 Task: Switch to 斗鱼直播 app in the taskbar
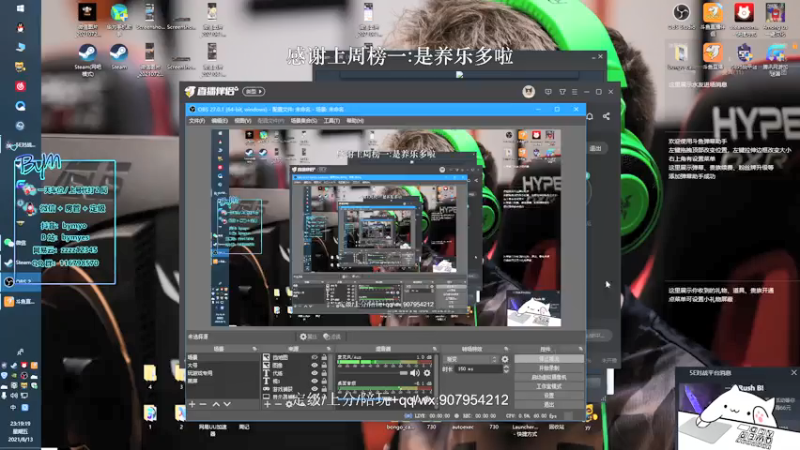pyautogui.click(x=20, y=302)
